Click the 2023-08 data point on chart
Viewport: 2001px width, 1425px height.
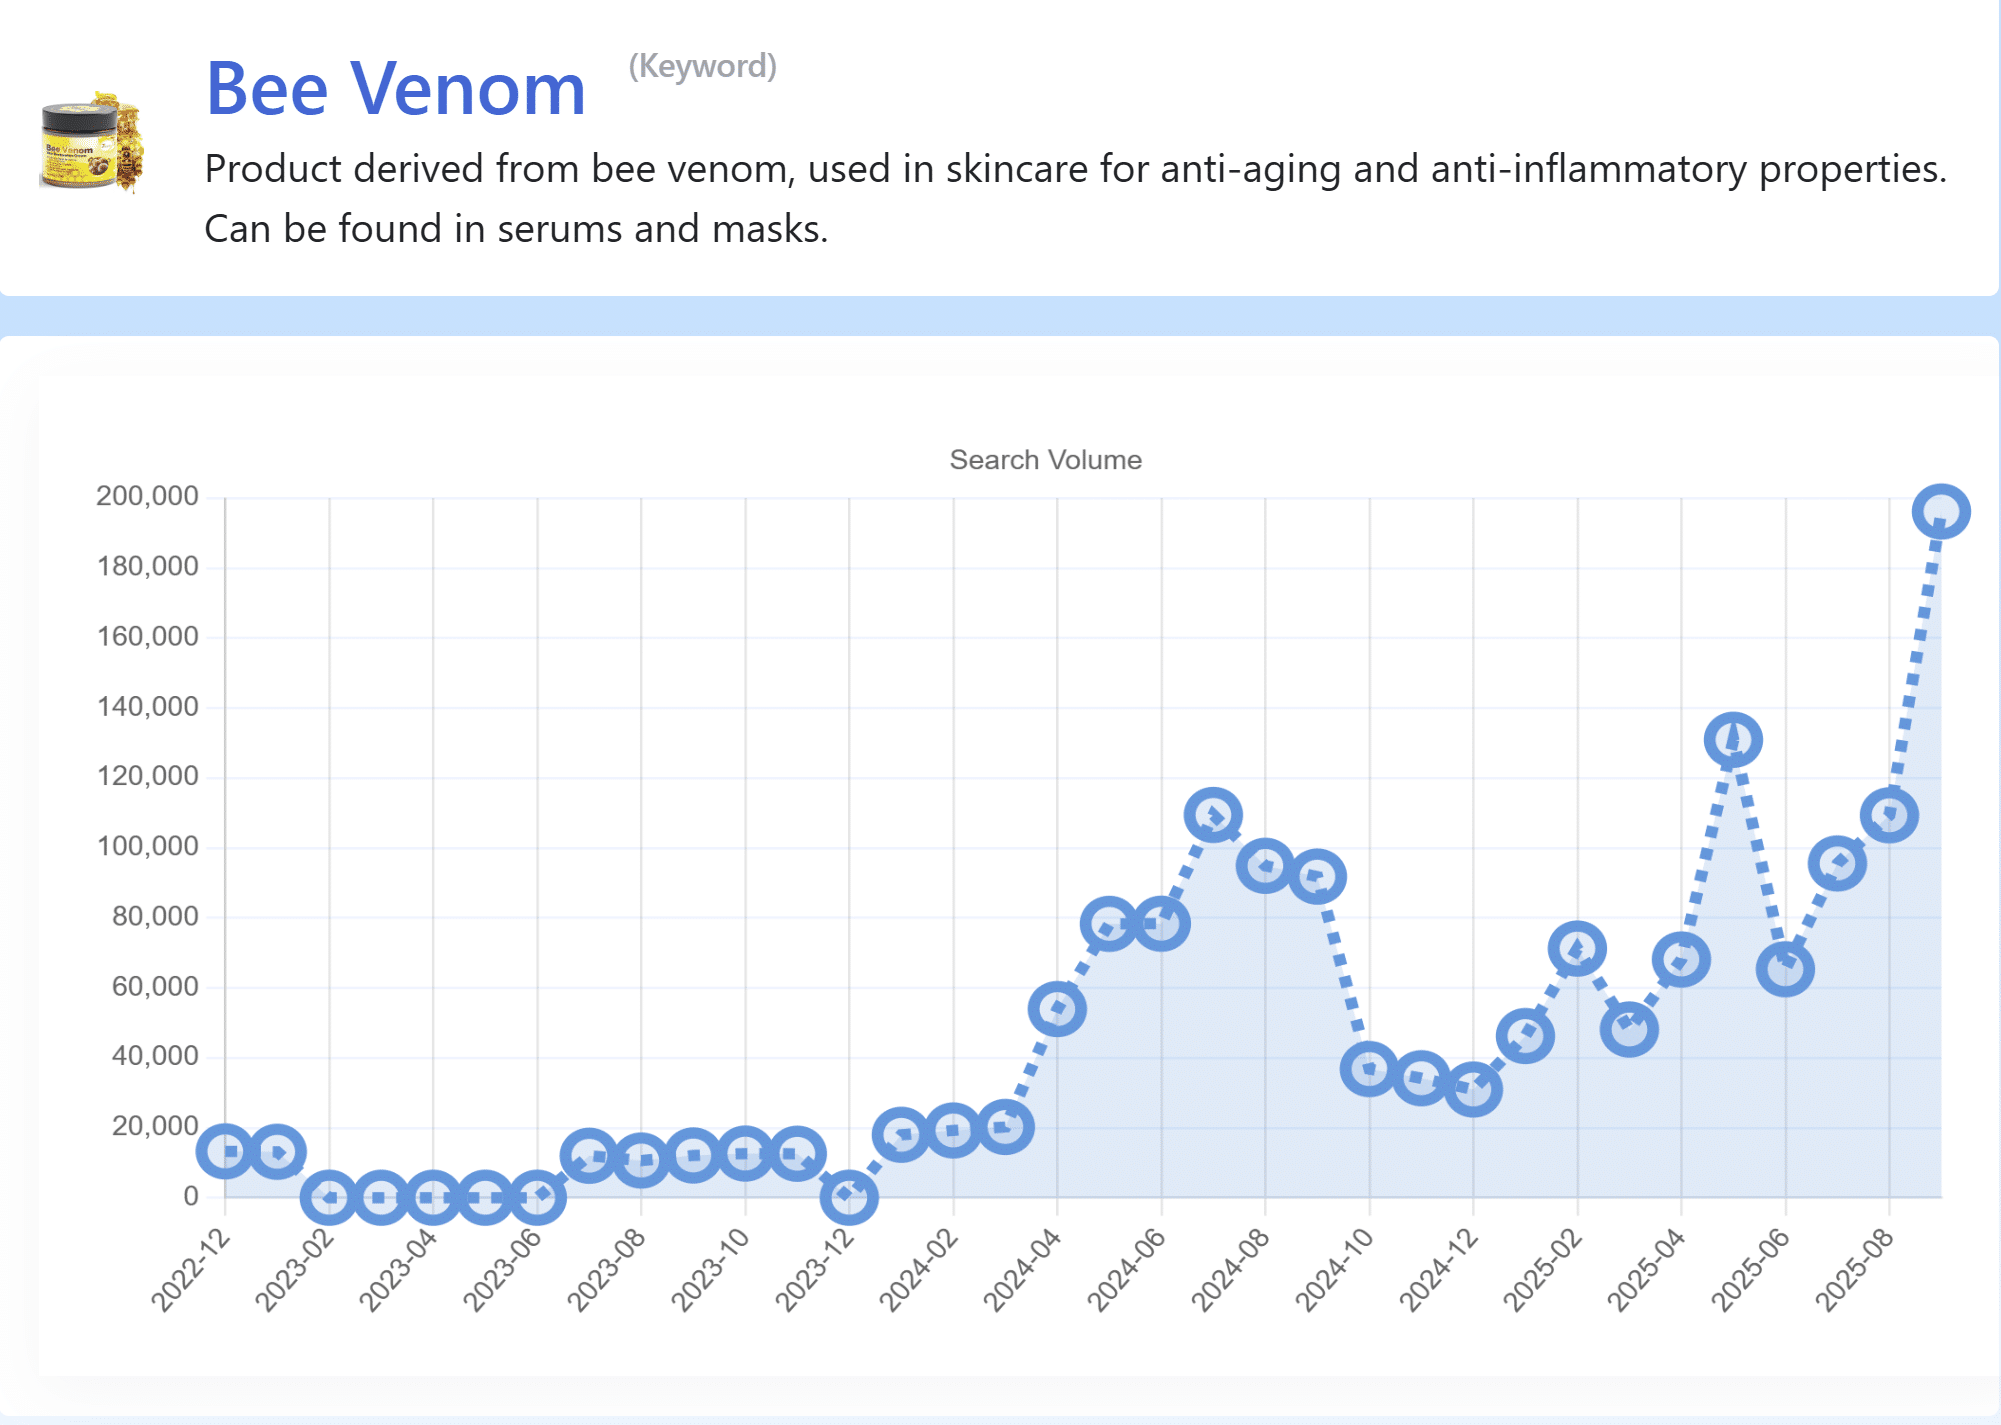coord(641,1160)
